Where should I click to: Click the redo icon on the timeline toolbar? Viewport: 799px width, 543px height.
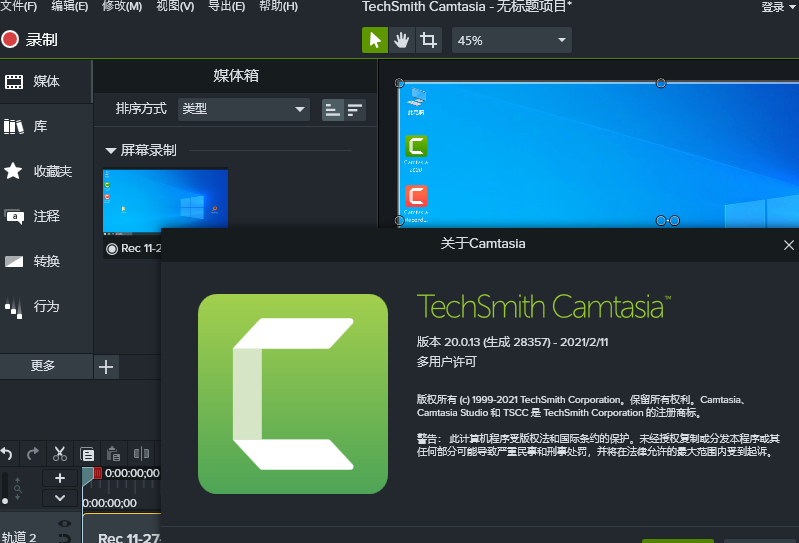point(33,453)
